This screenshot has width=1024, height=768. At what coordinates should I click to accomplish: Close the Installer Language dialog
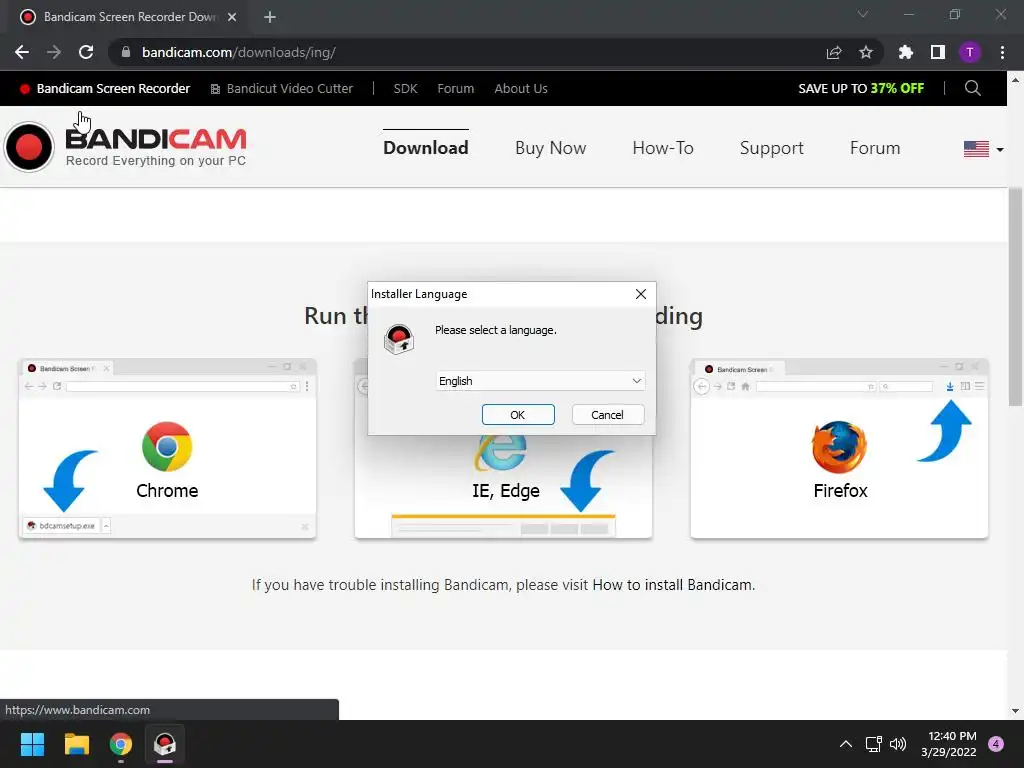[641, 294]
